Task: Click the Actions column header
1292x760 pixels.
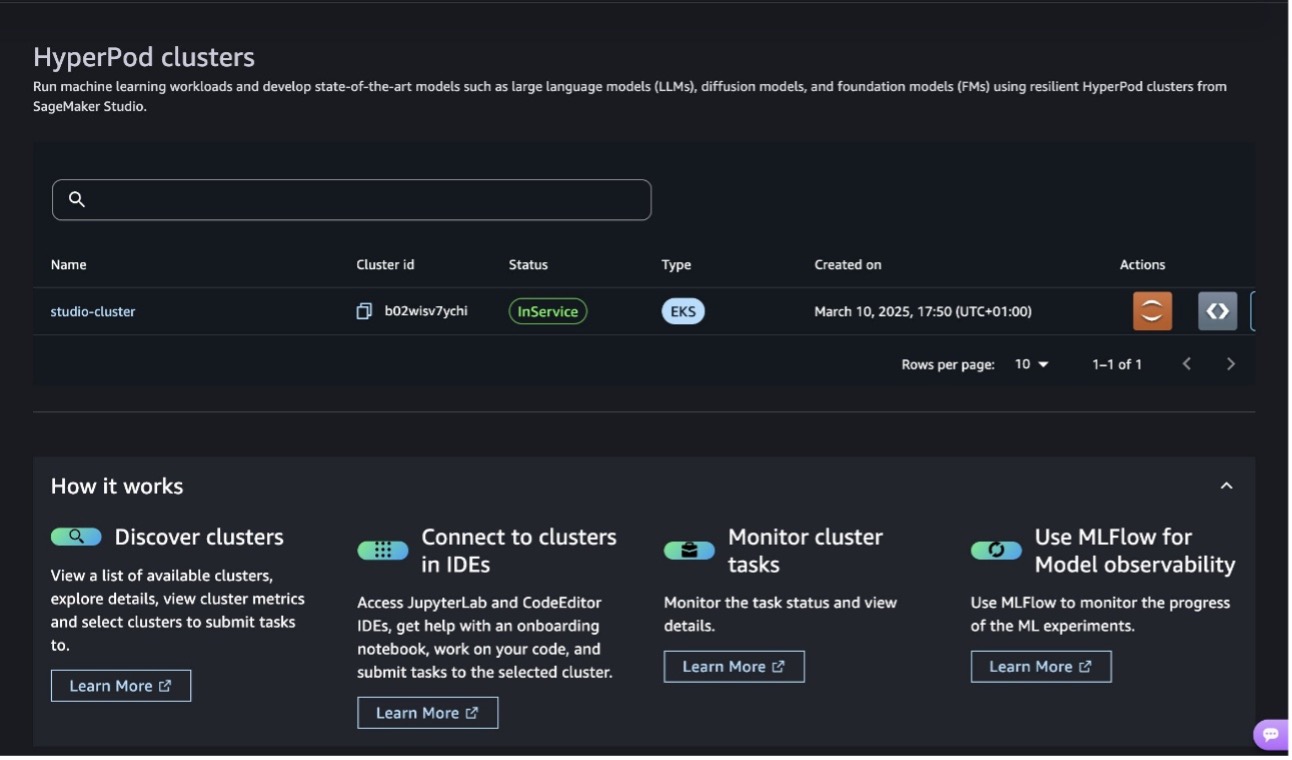Action: 1142,265
